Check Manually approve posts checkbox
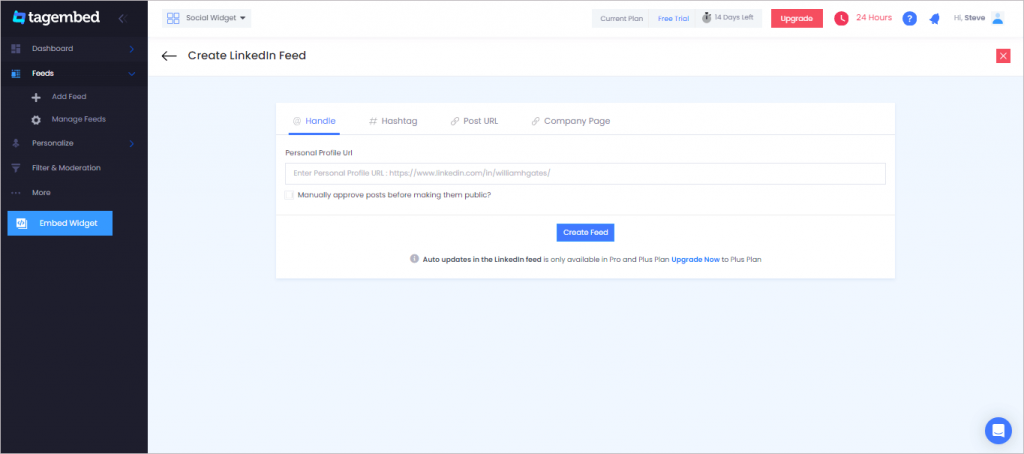This screenshot has width=1024, height=454. pos(289,195)
